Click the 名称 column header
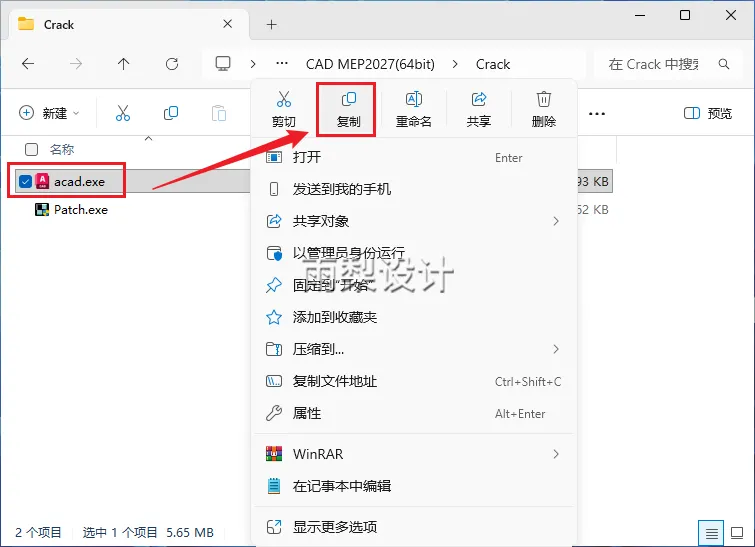755x547 pixels. [x=62, y=150]
